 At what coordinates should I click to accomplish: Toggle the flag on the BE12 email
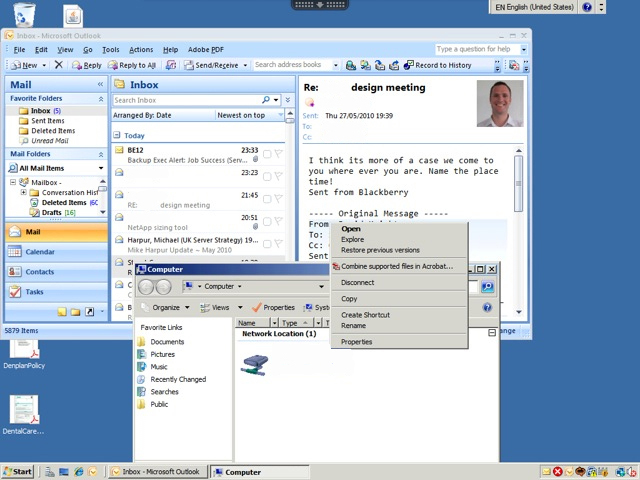(x=278, y=154)
